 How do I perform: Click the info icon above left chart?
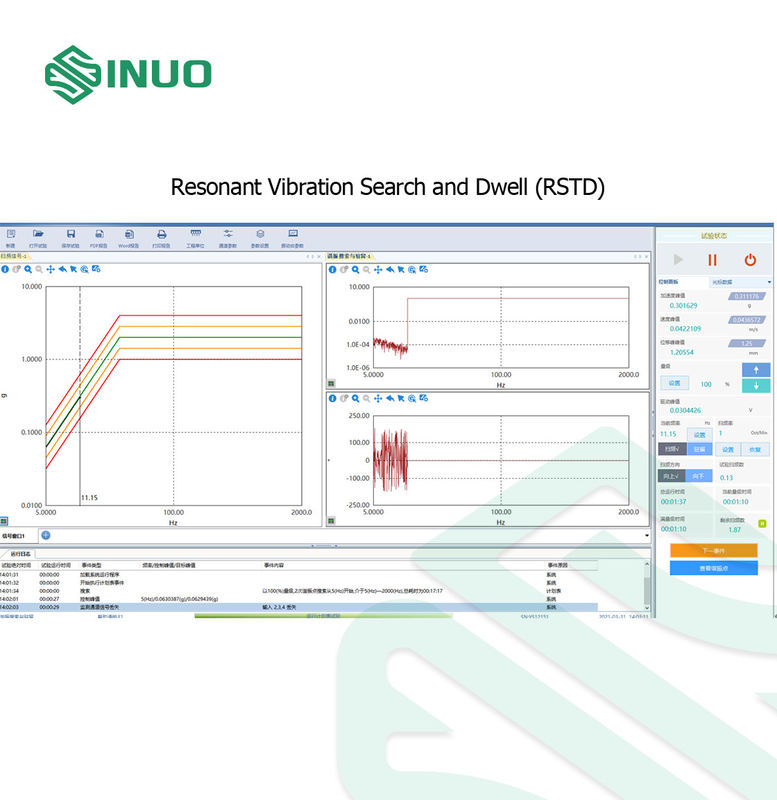pos(5,269)
